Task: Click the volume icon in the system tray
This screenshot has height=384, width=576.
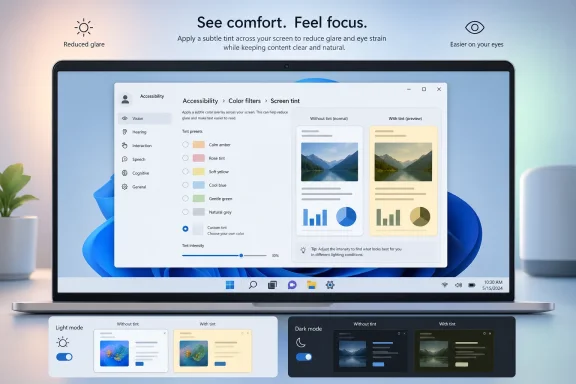Action: click(458, 285)
